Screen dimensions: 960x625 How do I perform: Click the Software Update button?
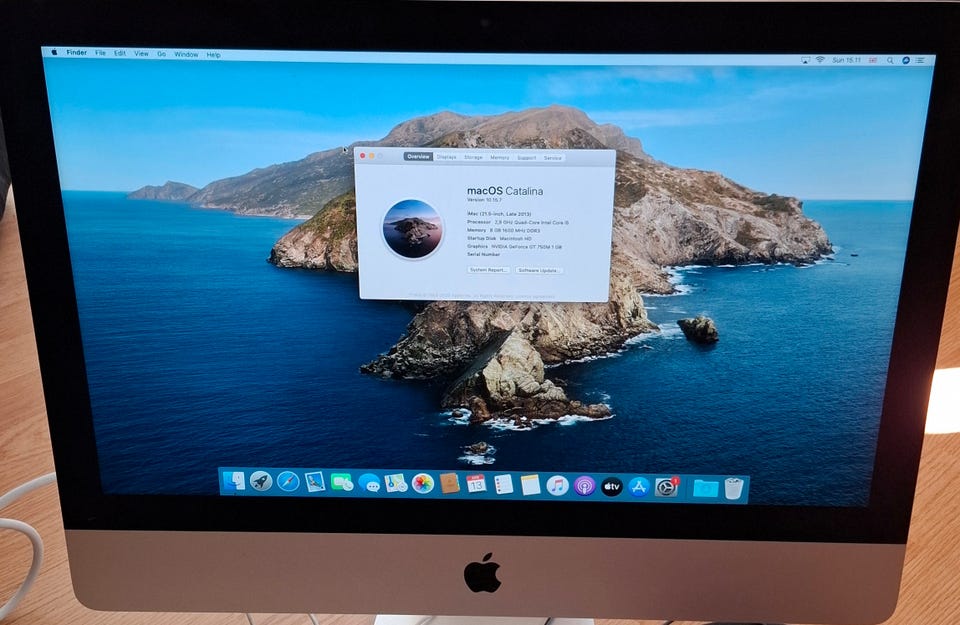pos(538,270)
